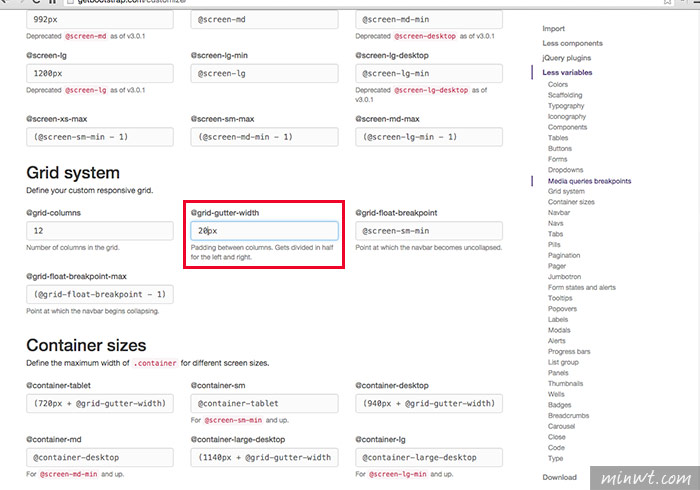The image size is (700, 490).
Task: Navigate to Navbar section
Action: [x=559, y=213]
